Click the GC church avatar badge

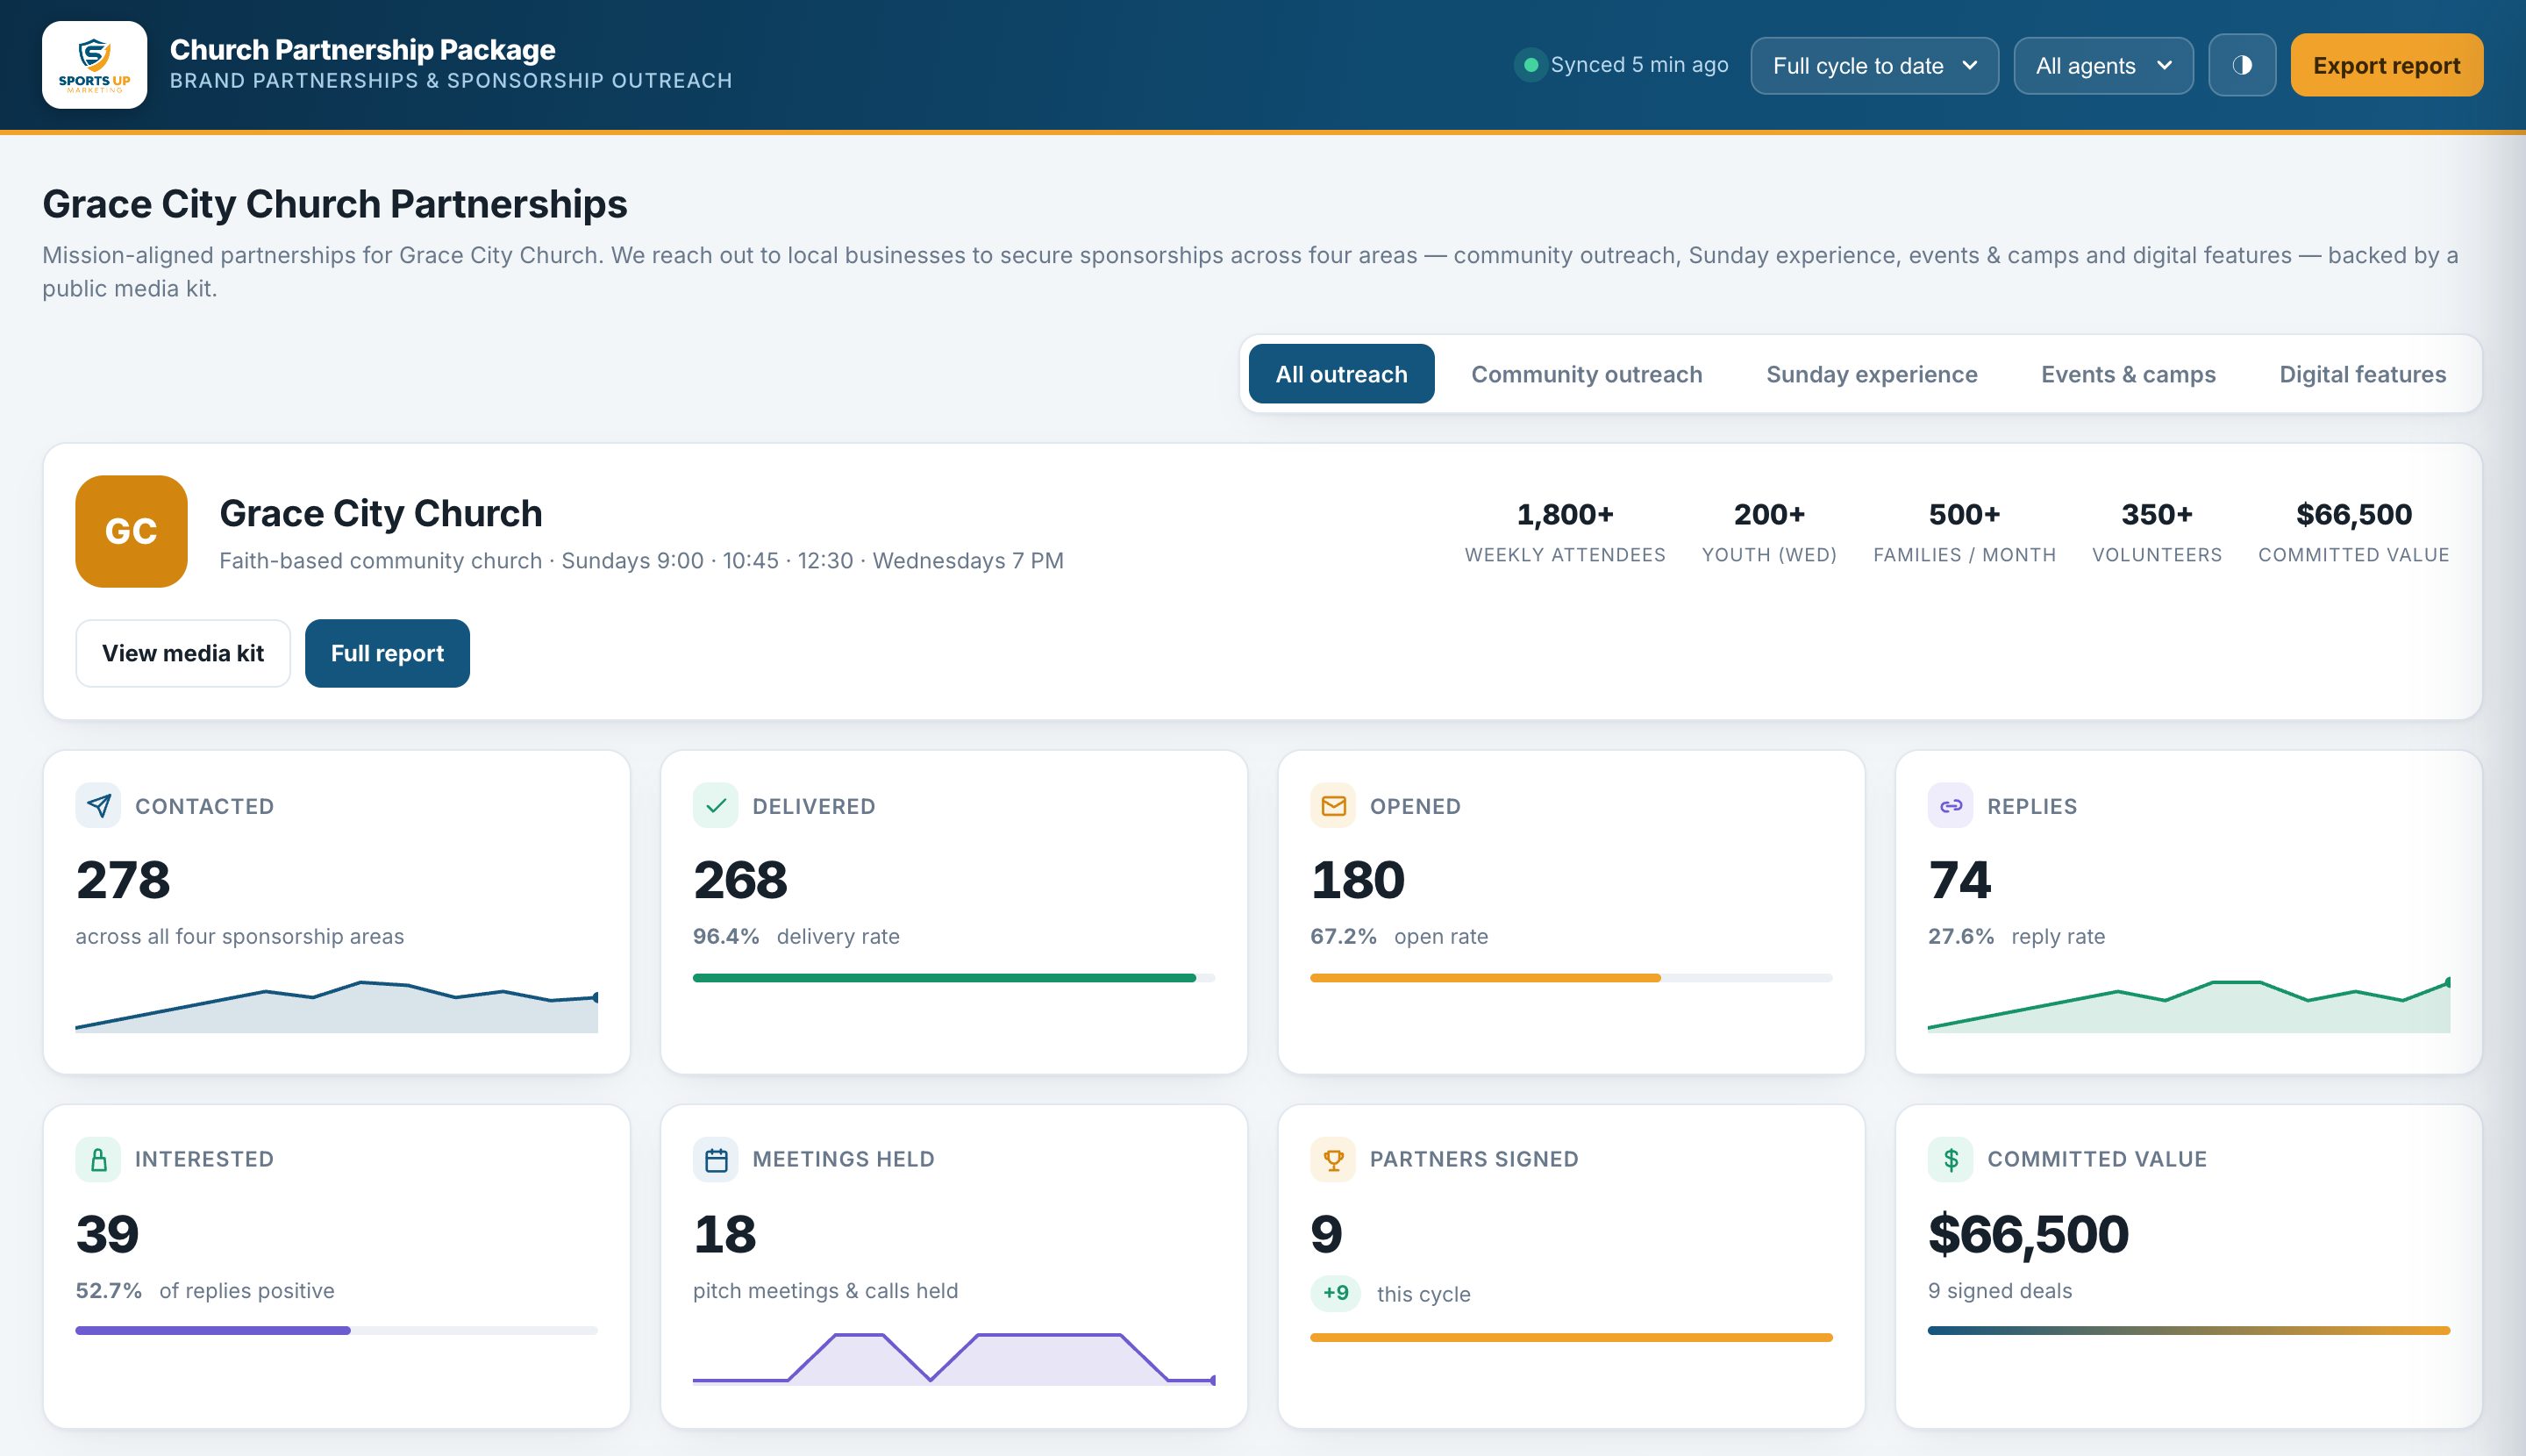[x=131, y=531]
